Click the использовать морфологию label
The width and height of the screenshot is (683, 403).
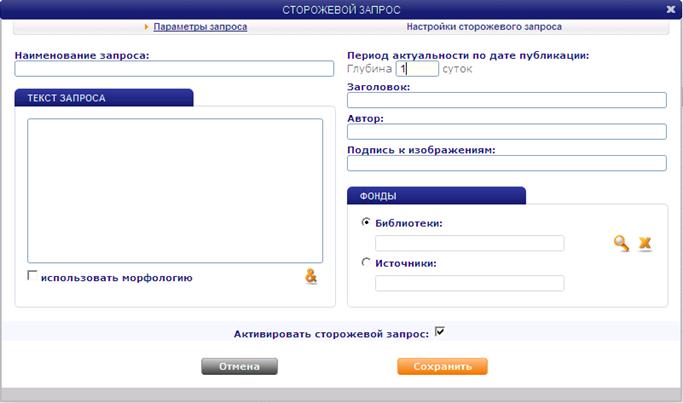pyautogui.click(x=117, y=278)
